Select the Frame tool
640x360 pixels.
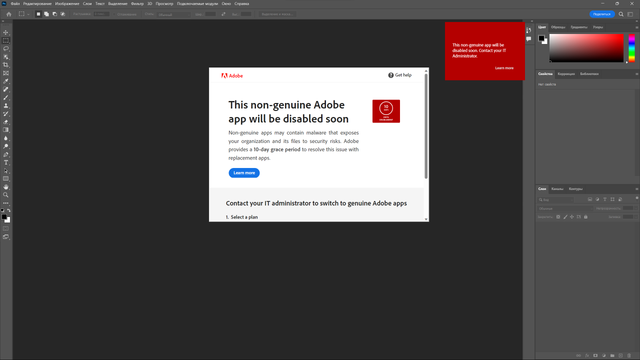(x=6, y=73)
